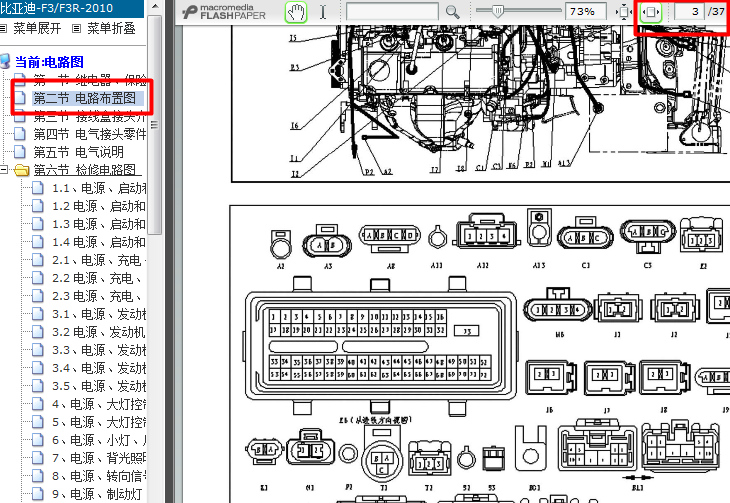Click the document icon beside 9、电源、制动灯
The image size is (730, 503).
coord(38,494)
